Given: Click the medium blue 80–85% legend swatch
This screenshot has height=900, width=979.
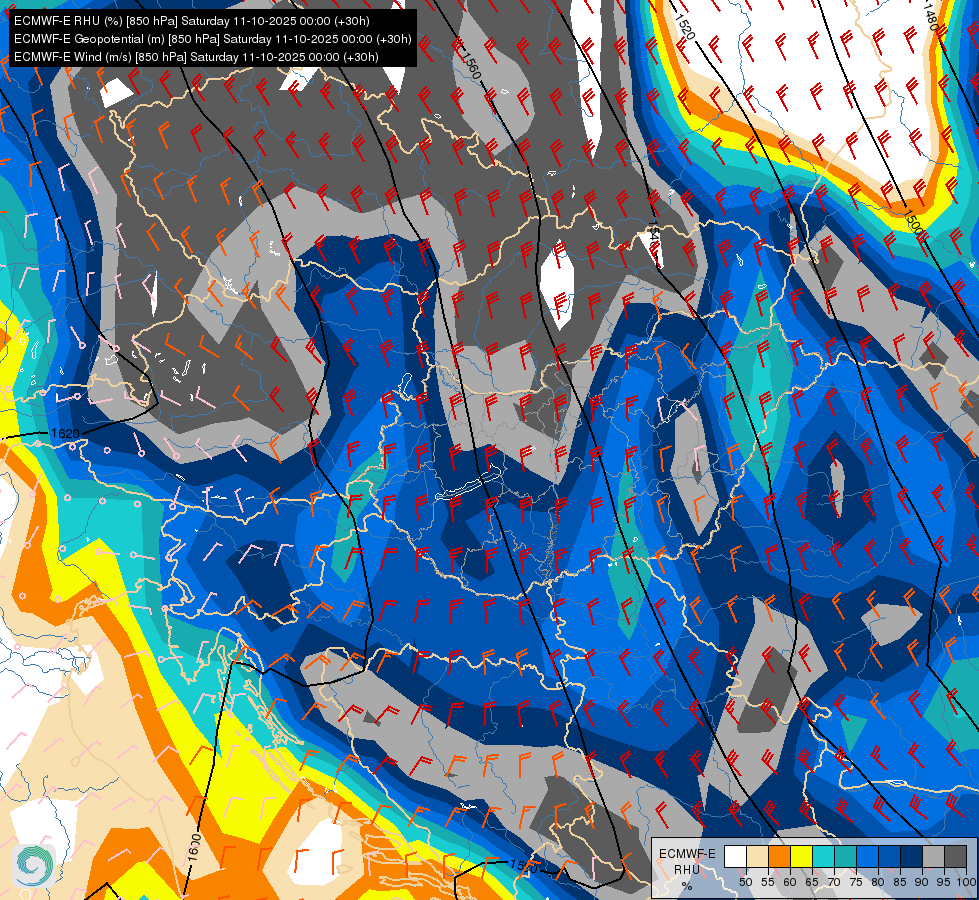Looking at the screenshot, I should pyautogui.click(x=890, y=856).
